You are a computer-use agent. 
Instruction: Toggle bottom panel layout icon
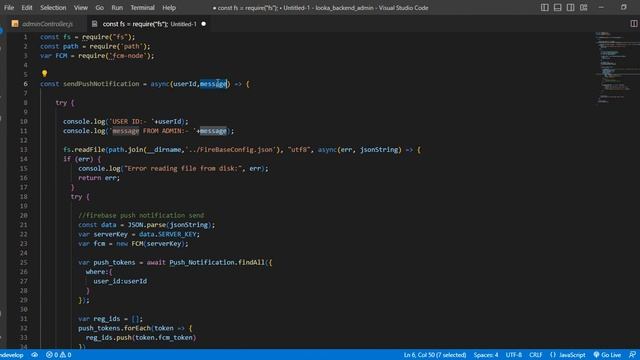tap(558, 7)
